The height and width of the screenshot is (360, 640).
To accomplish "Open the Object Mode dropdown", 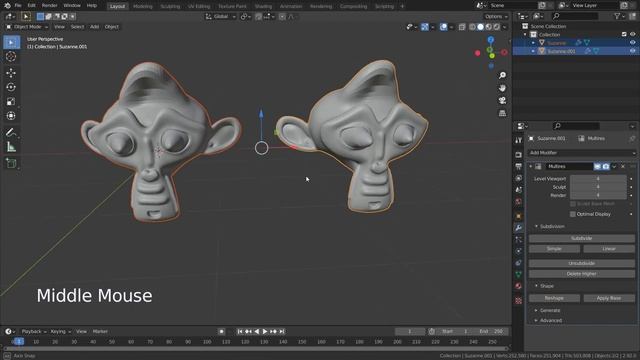I will click(x=27, y=27).
